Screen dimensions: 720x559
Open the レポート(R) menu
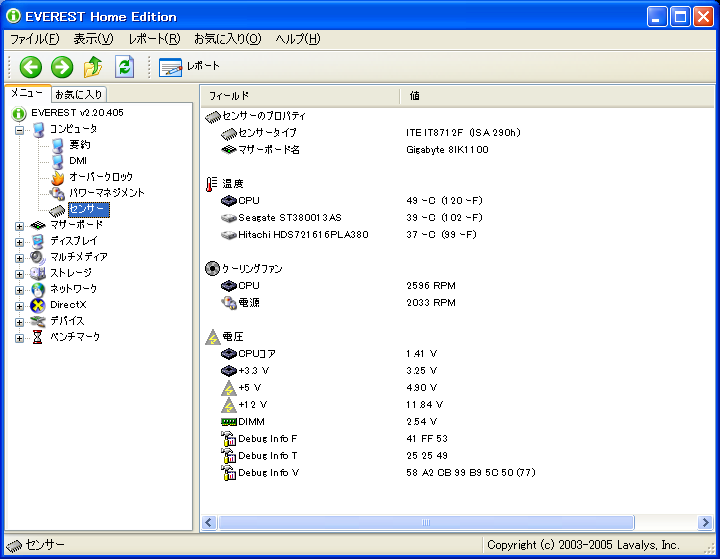(x=154, y=39)
